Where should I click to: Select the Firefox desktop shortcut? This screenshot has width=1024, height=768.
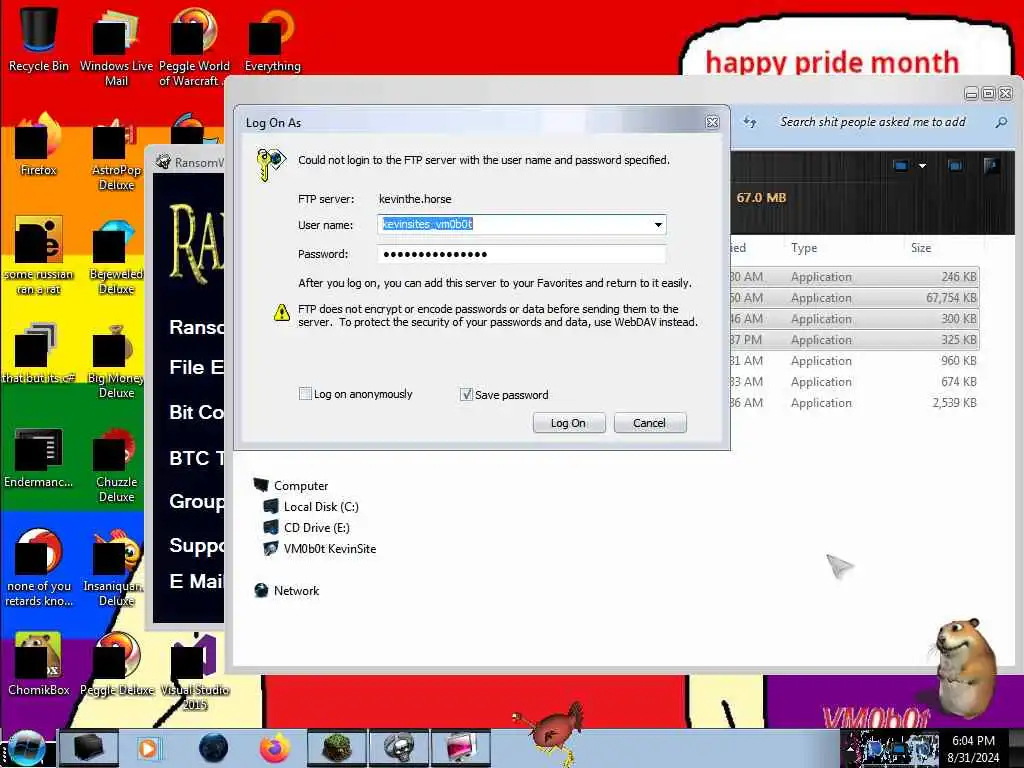(39, 145)
